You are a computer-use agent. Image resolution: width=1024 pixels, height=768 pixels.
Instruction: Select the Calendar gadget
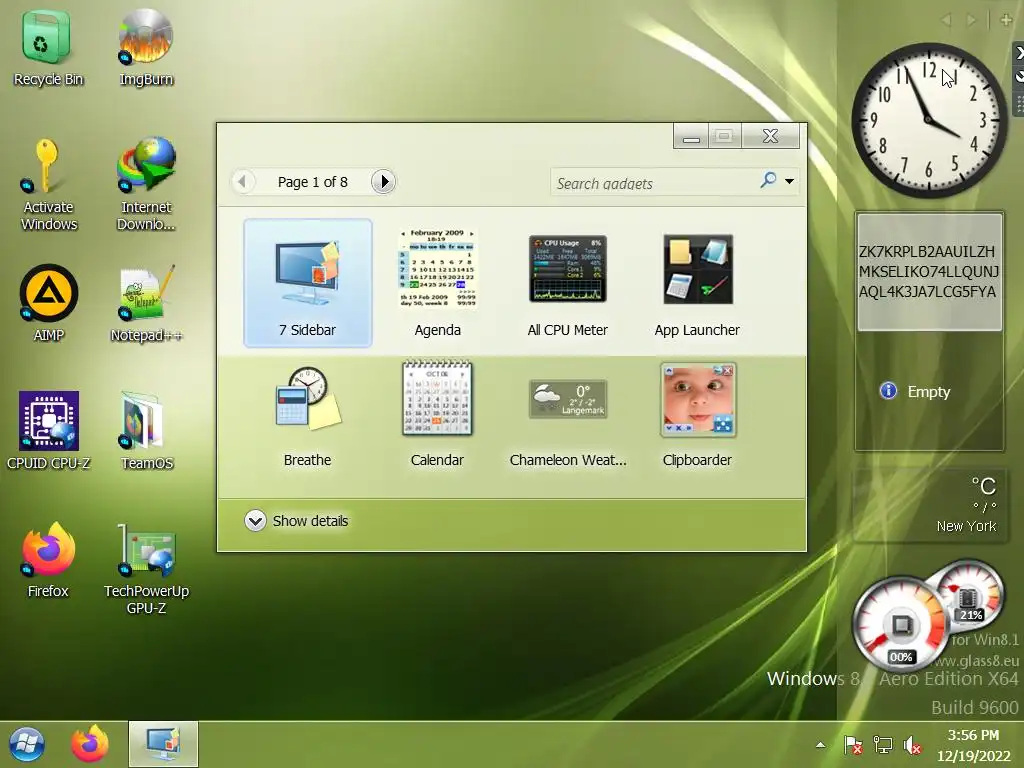point(437,414)
